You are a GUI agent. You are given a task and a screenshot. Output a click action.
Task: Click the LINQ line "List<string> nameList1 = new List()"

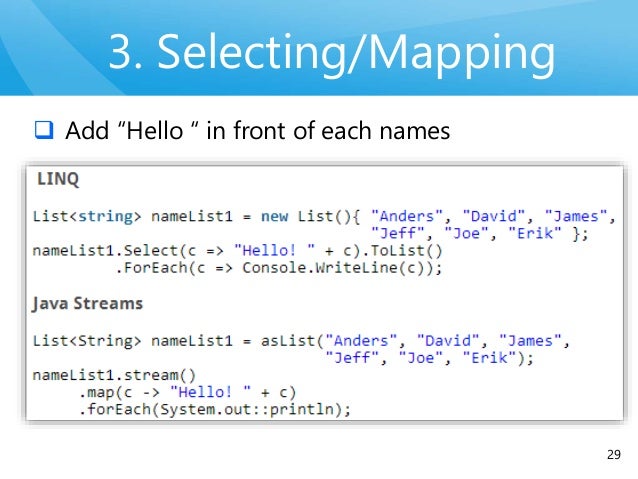point(324,216)
